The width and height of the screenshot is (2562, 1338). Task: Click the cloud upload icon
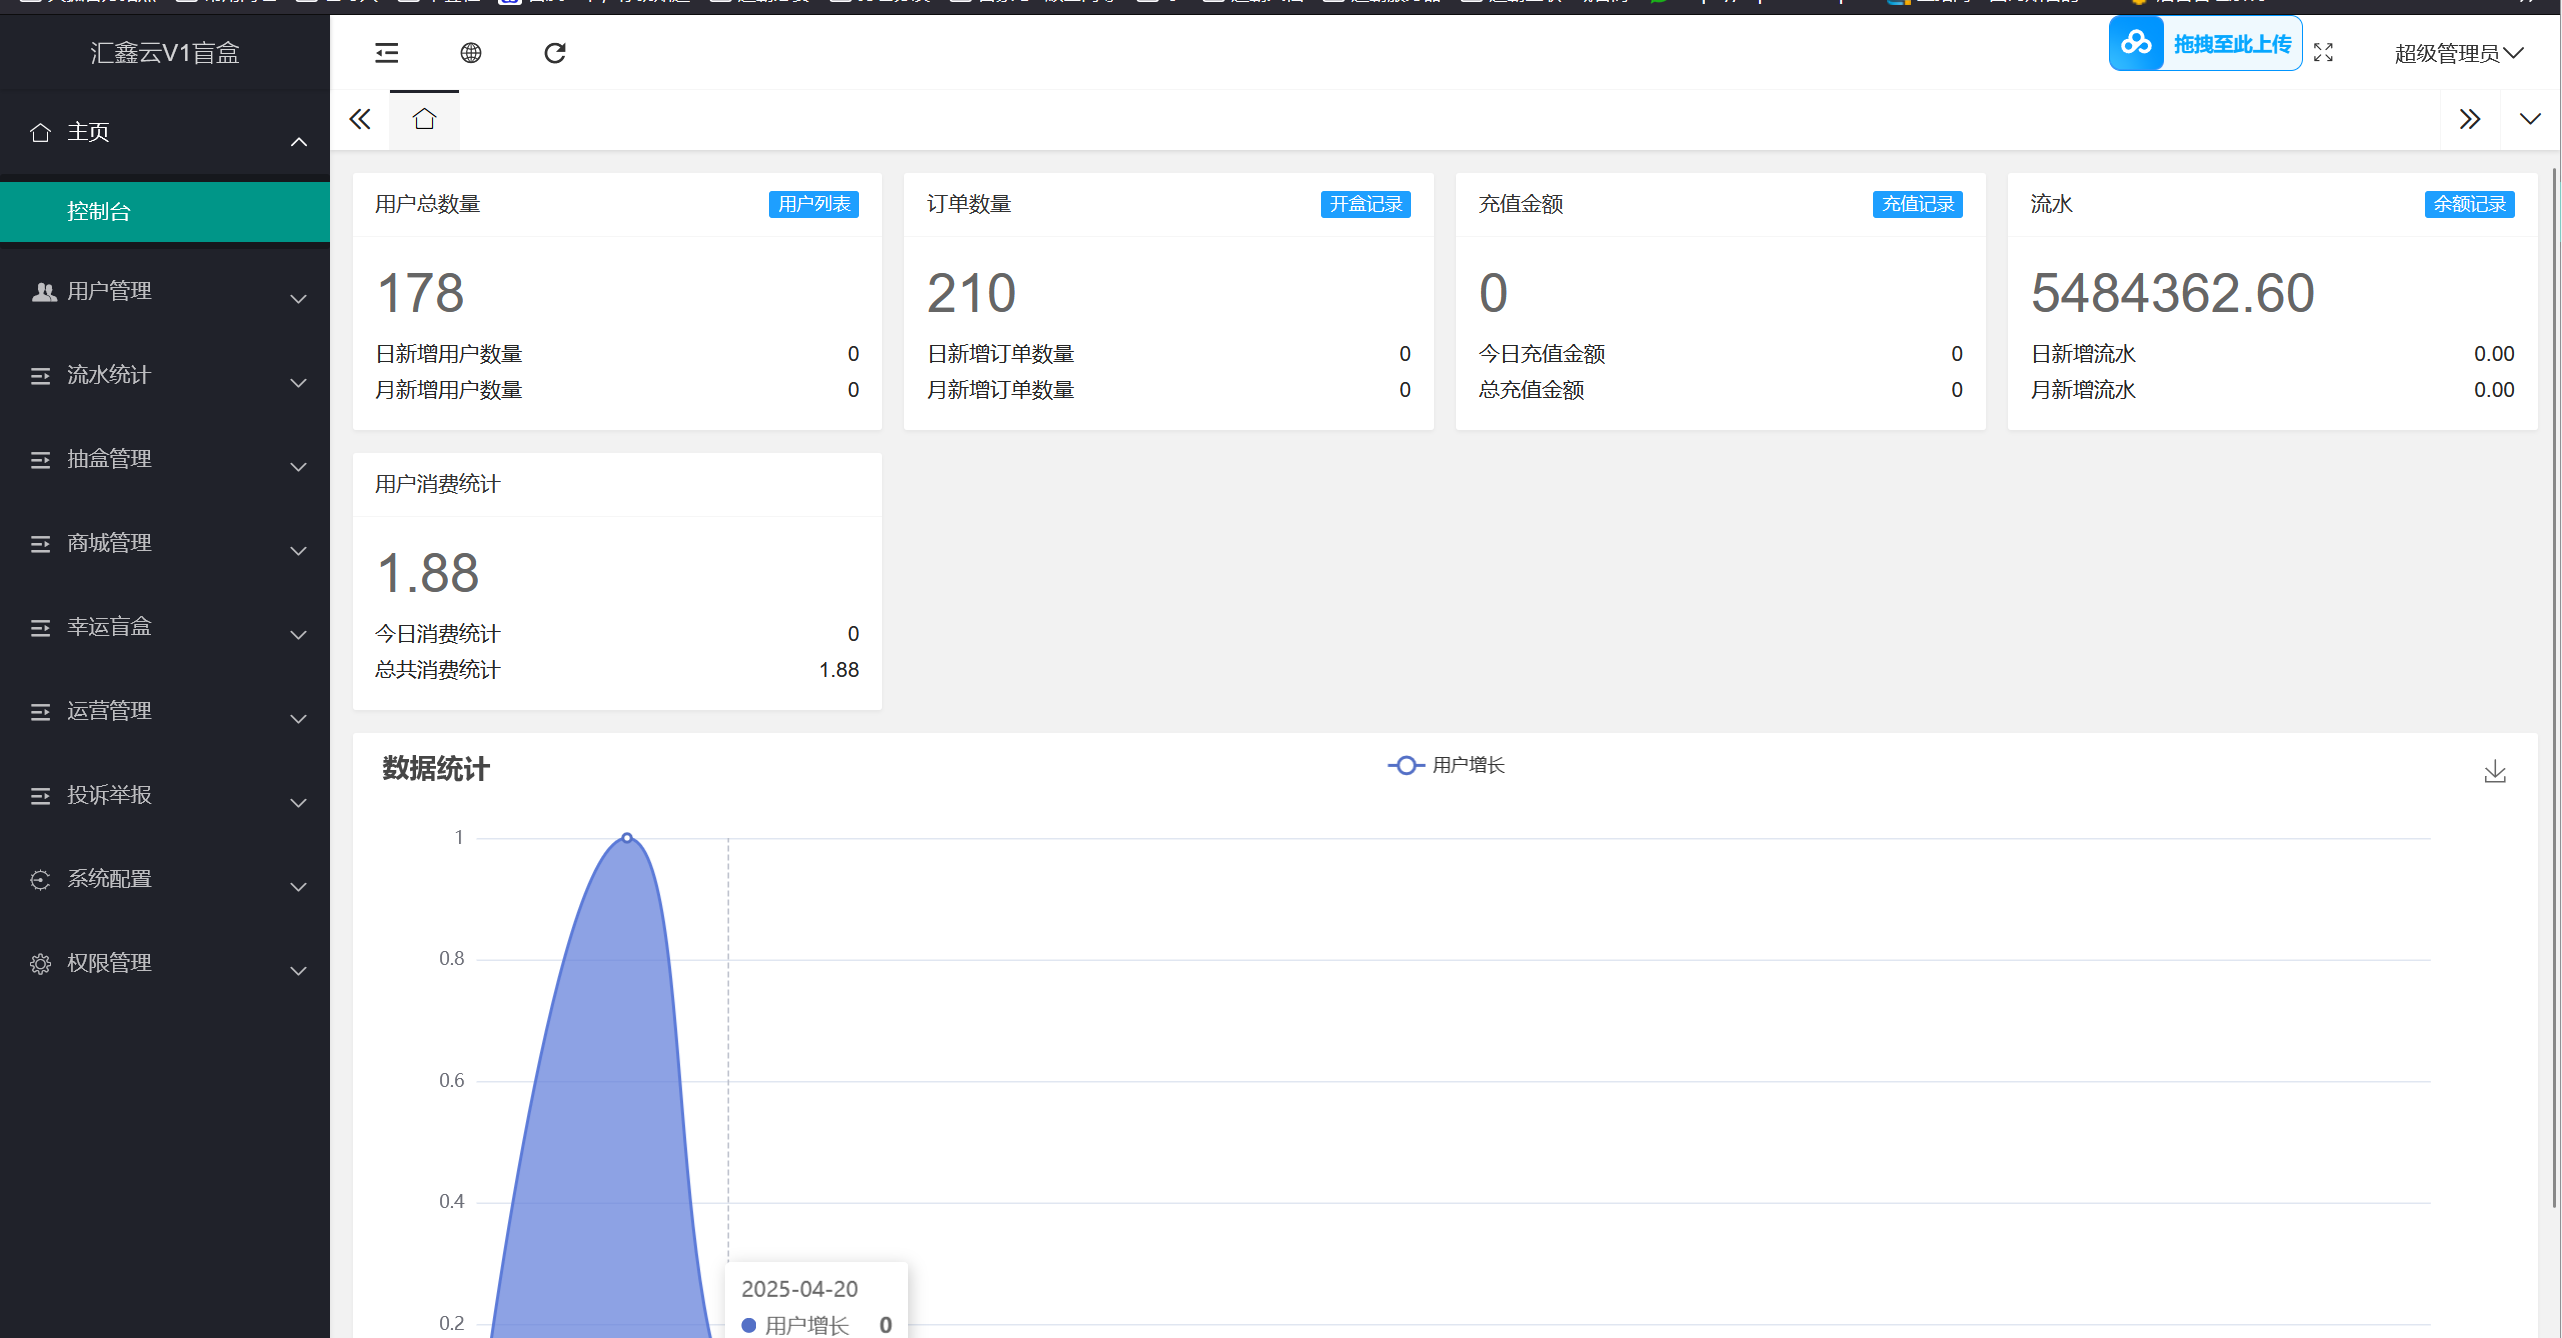2137,43
